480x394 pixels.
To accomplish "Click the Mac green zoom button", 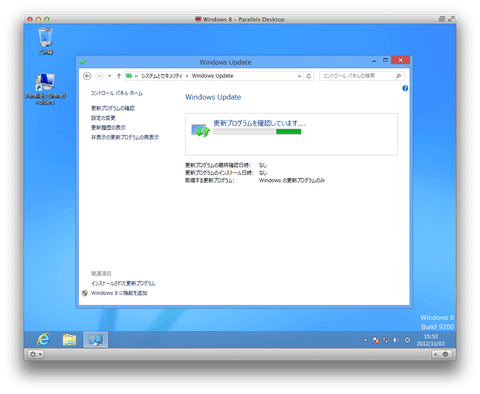I will (x=47, y=19).
